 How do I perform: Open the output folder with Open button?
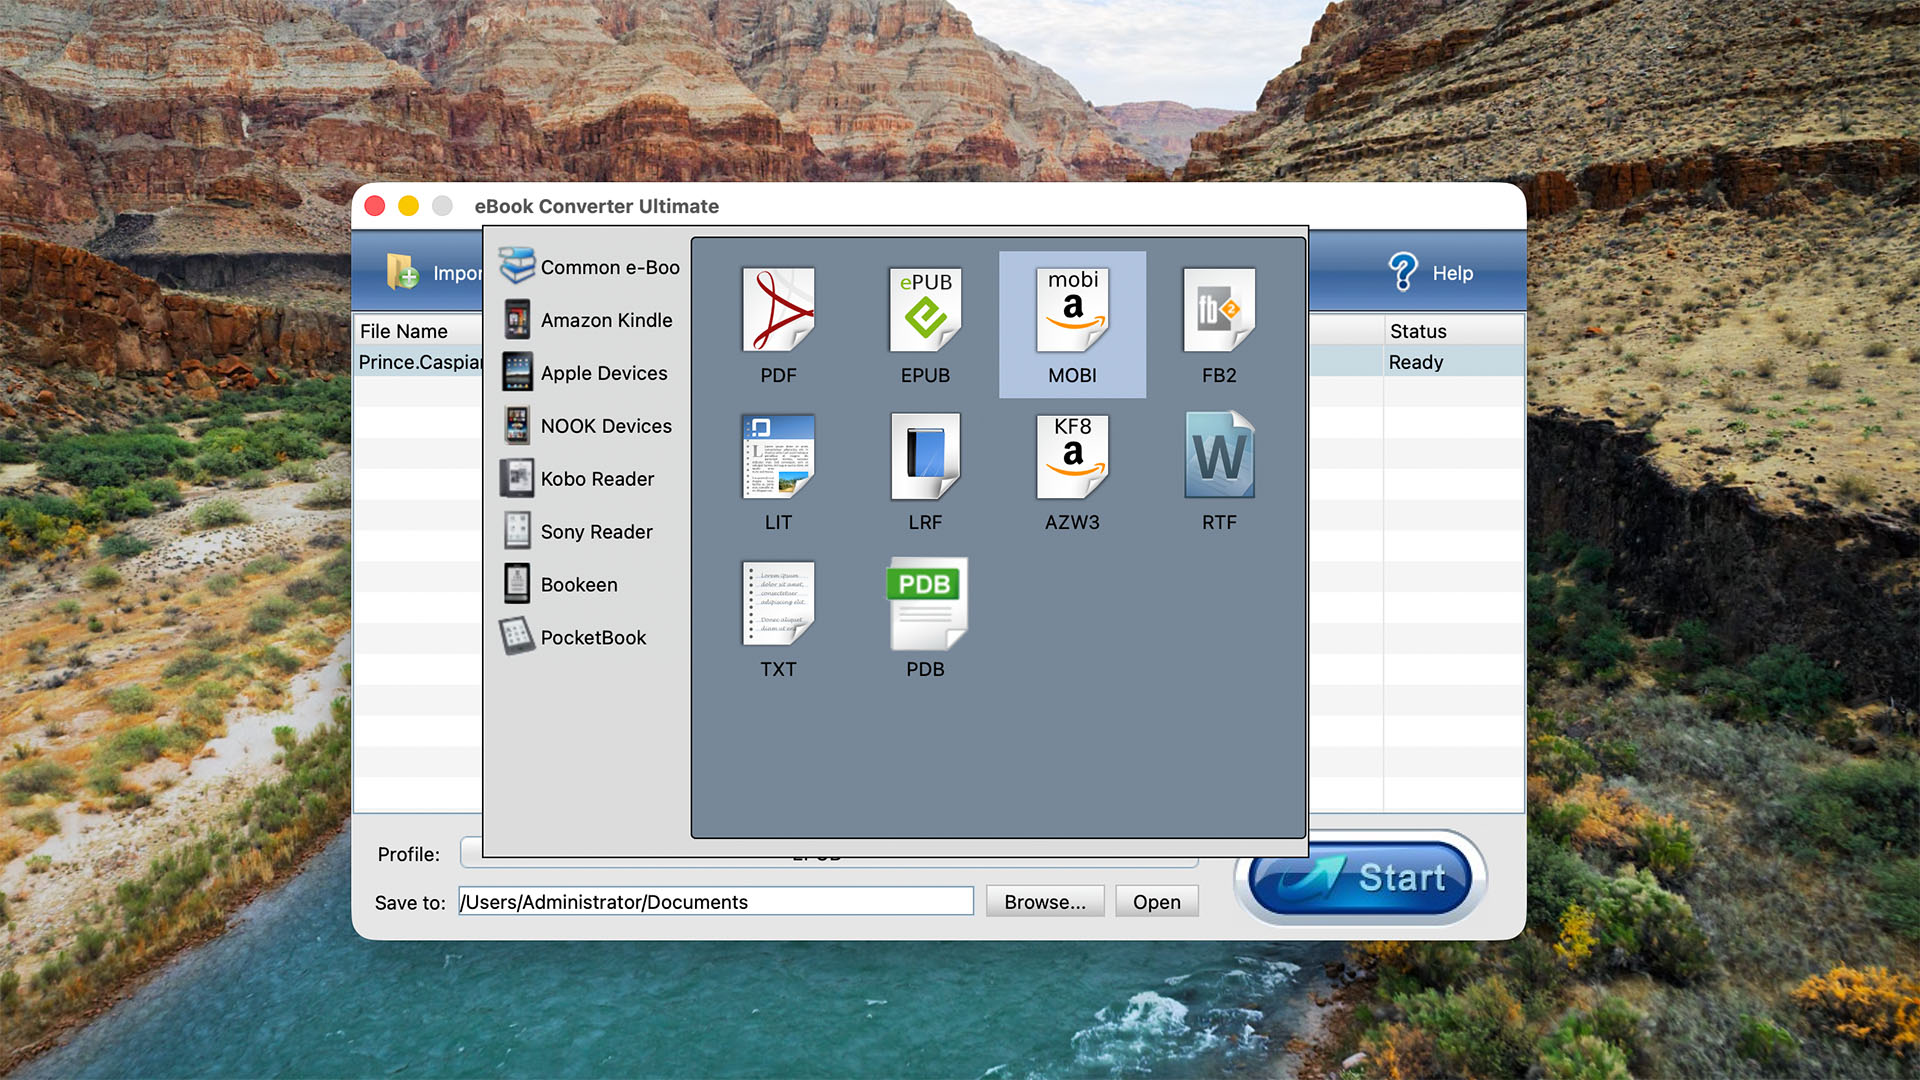[x=1157, y=902]
